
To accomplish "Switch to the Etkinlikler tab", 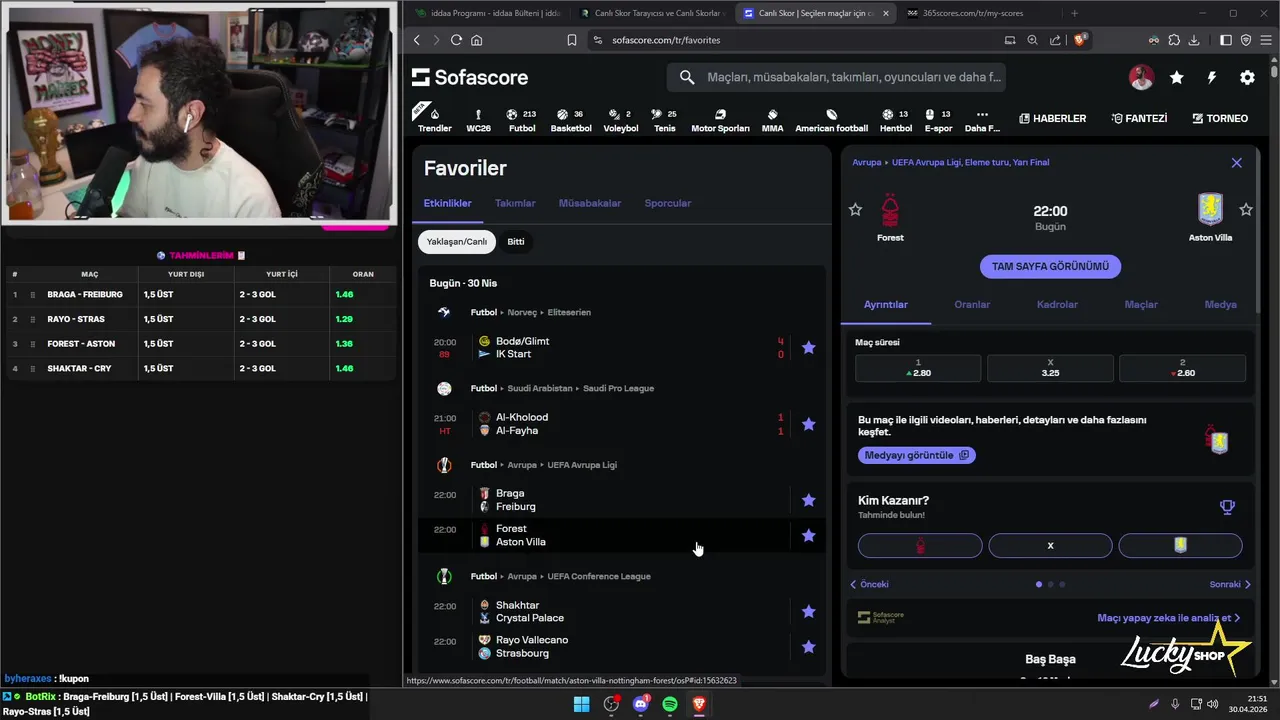I will coord(447,203).
